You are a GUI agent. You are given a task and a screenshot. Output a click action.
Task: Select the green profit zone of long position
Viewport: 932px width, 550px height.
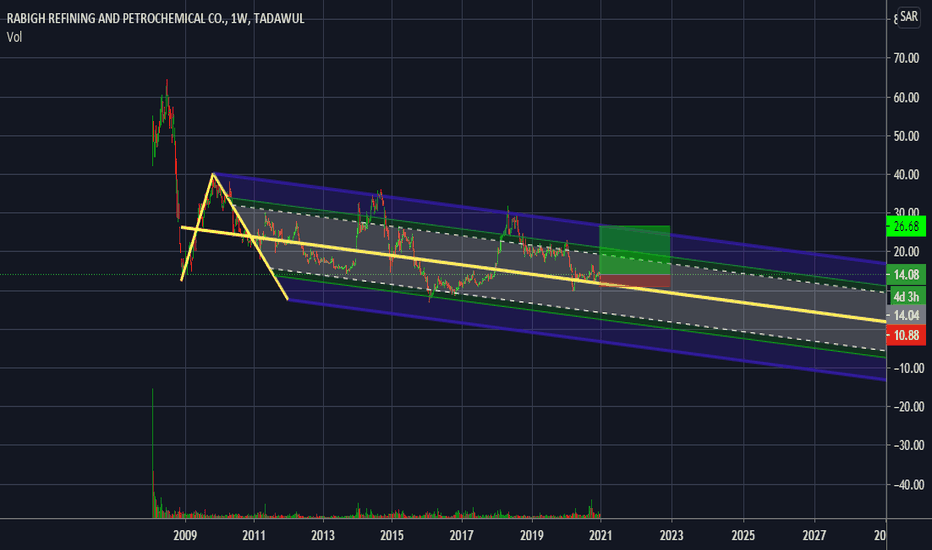click(x=635, y=250)
